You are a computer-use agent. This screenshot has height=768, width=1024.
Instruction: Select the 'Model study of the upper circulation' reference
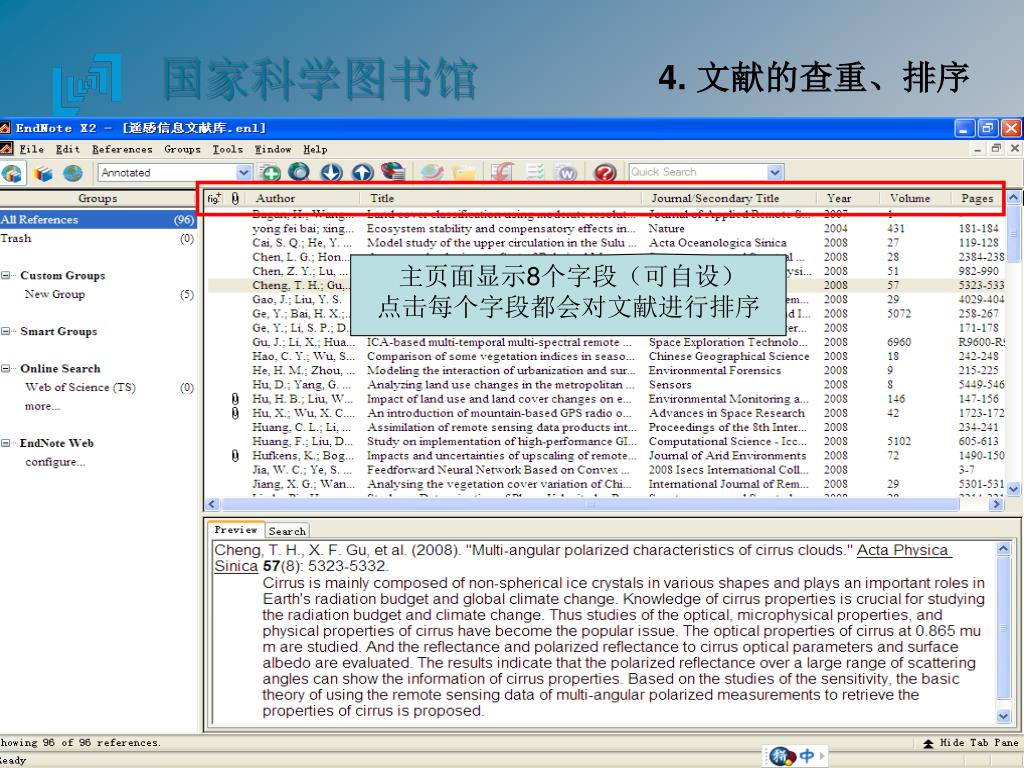point(606,243)
